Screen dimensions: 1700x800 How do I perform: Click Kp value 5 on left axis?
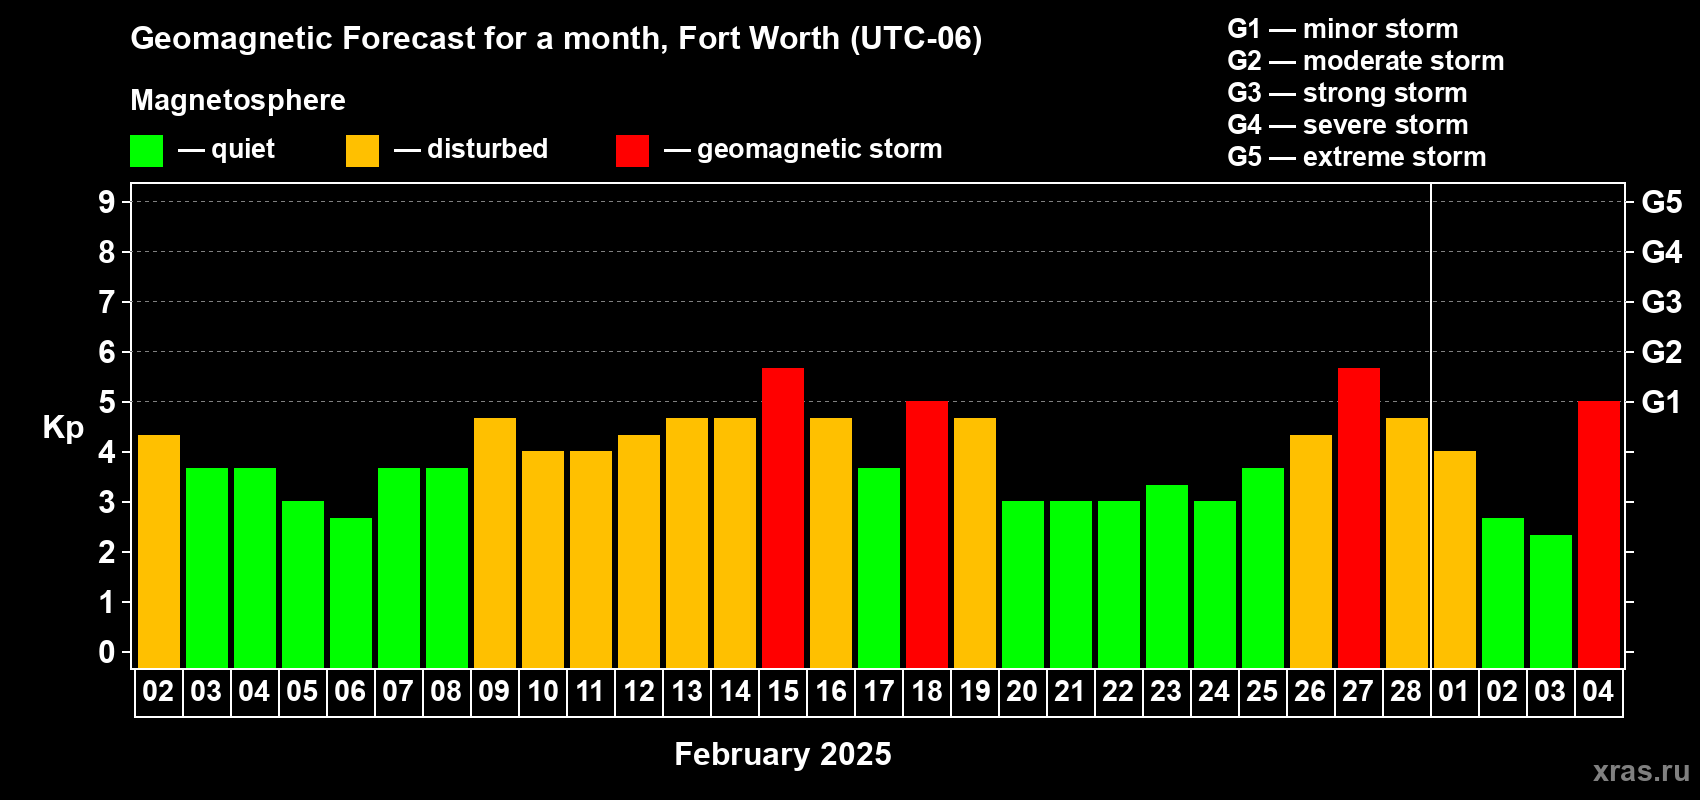tap(107, 402)
